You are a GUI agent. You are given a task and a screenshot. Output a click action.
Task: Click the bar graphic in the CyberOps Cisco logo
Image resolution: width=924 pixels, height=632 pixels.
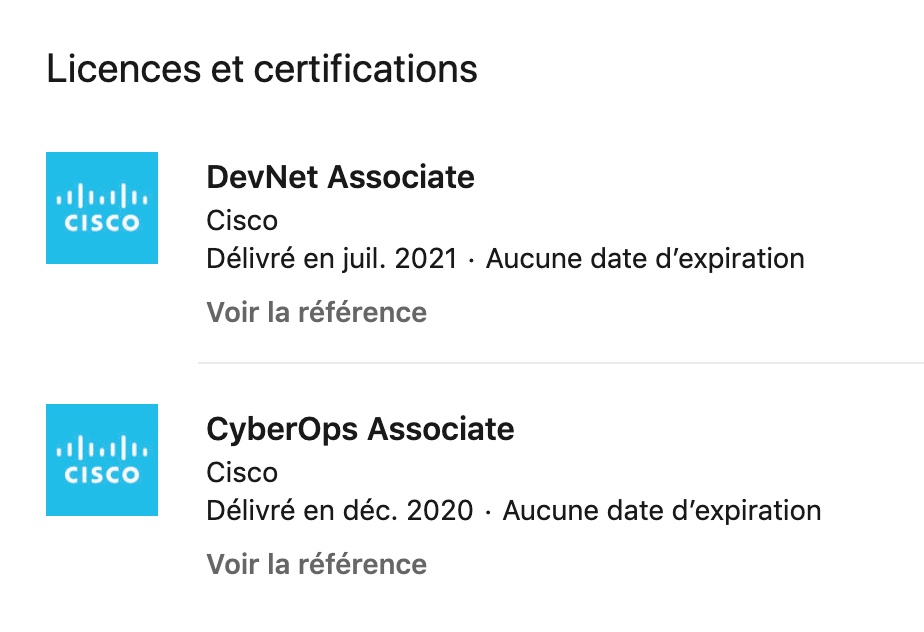pos(102,447)
